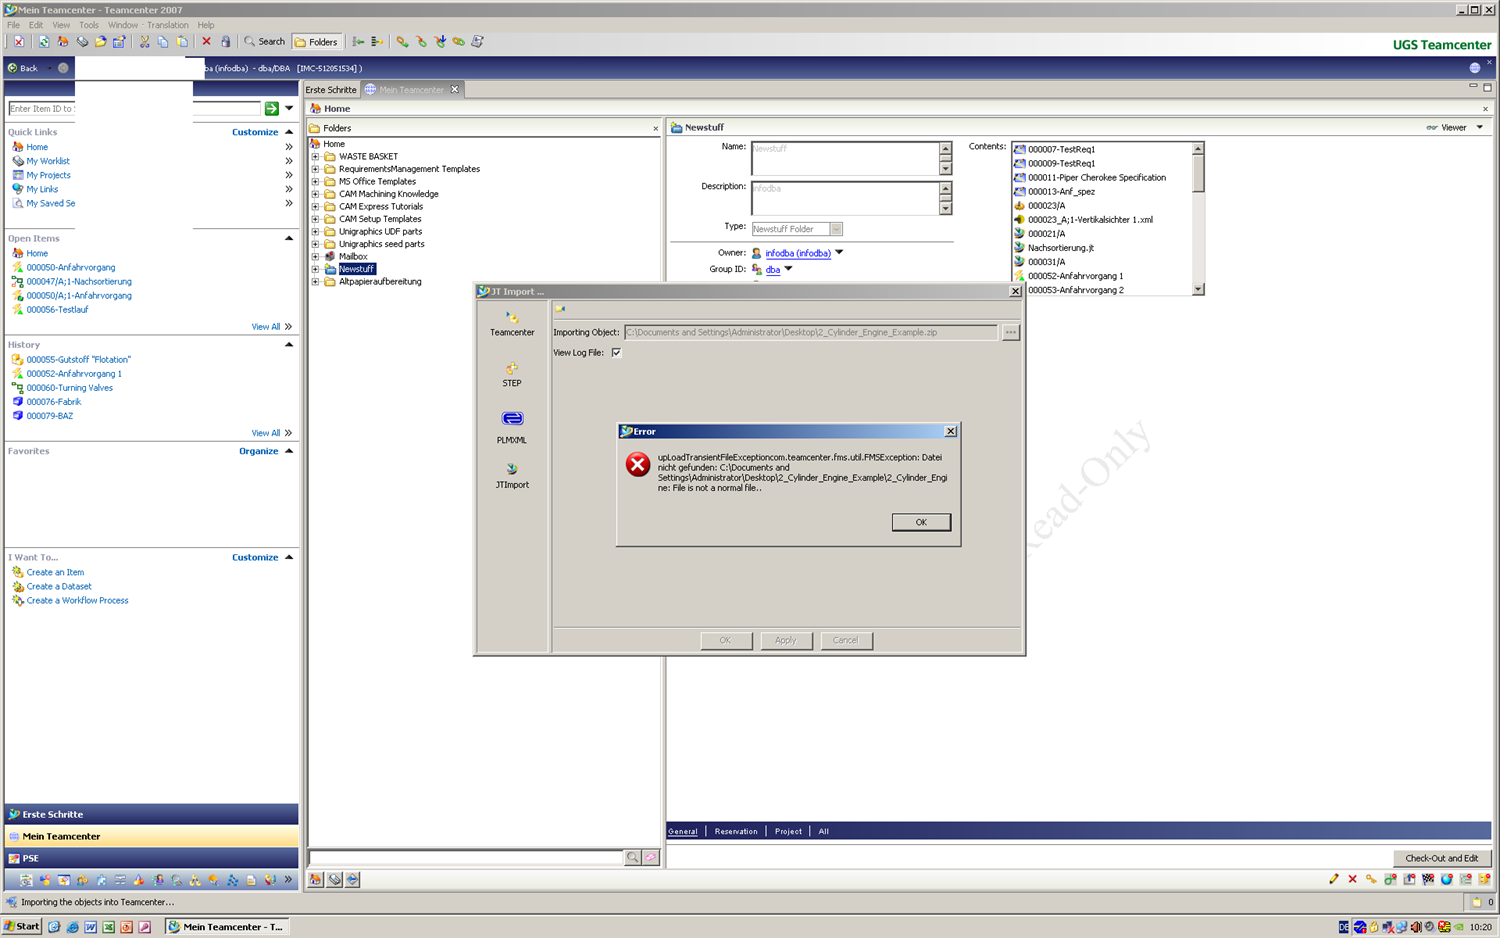Click the red X delete toolbar icon

[x=206, y=42]
